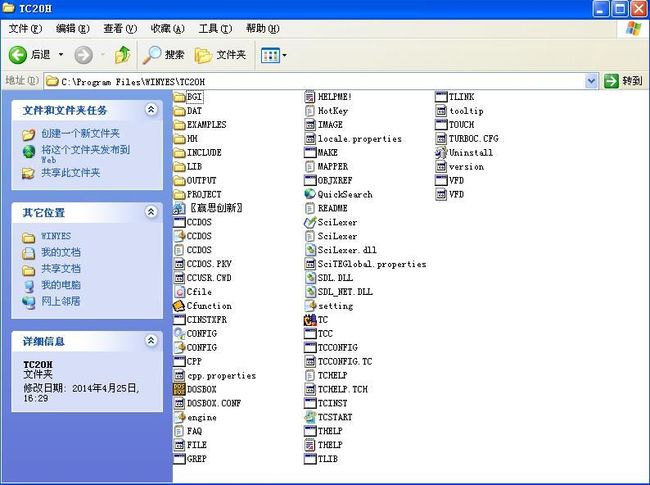The image size is (650, 485).
Task: Toggle the Folders pane button
Action: point(221,55)
